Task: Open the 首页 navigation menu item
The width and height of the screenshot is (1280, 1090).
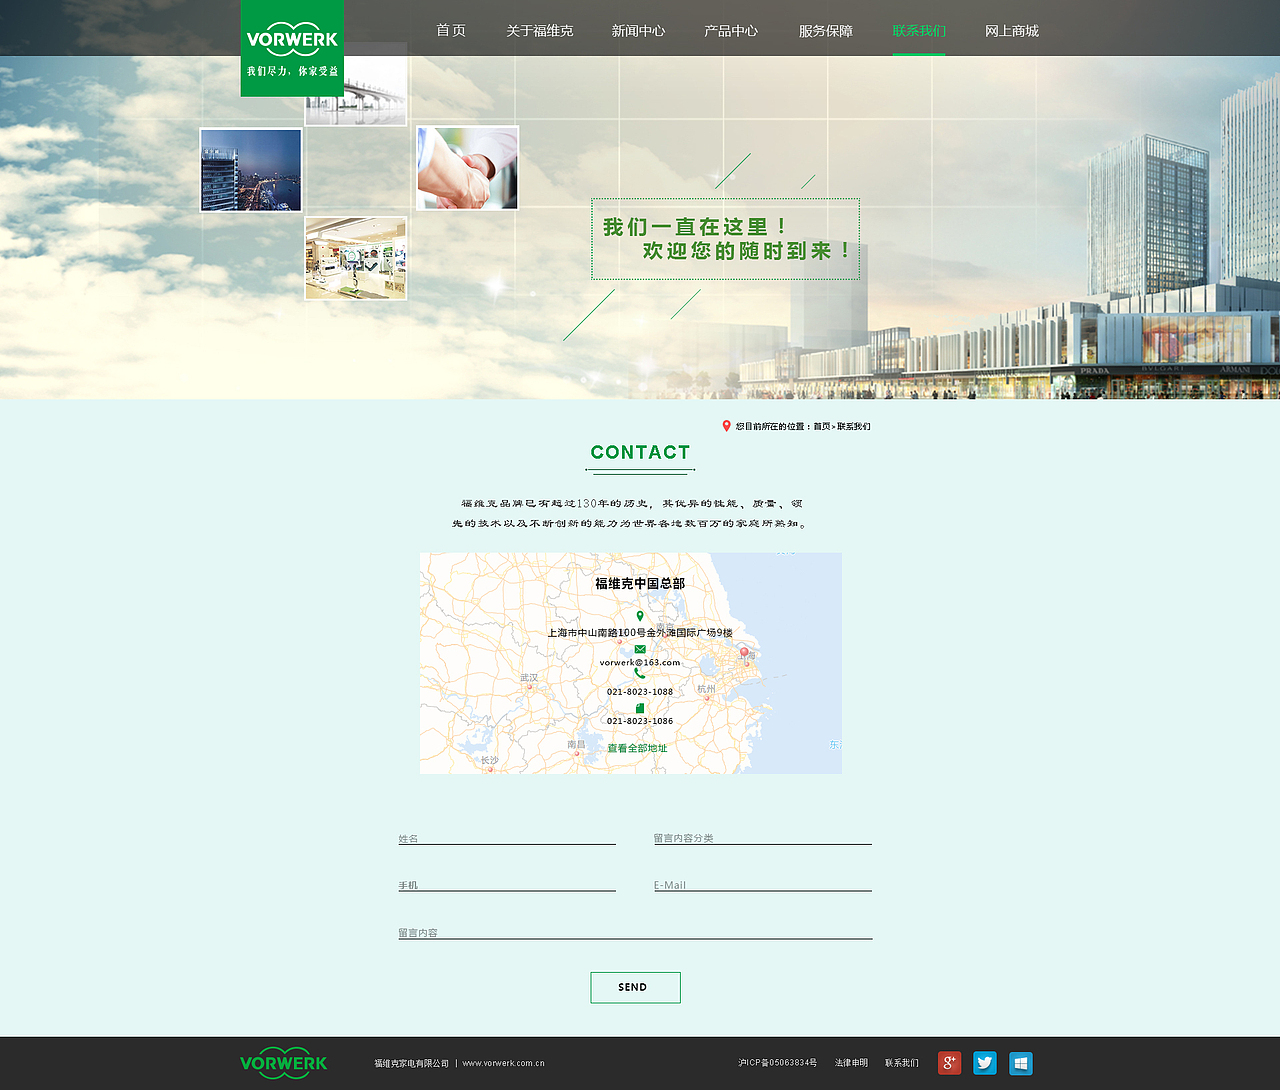Action: pyautogui.click(x=451, y=30)
